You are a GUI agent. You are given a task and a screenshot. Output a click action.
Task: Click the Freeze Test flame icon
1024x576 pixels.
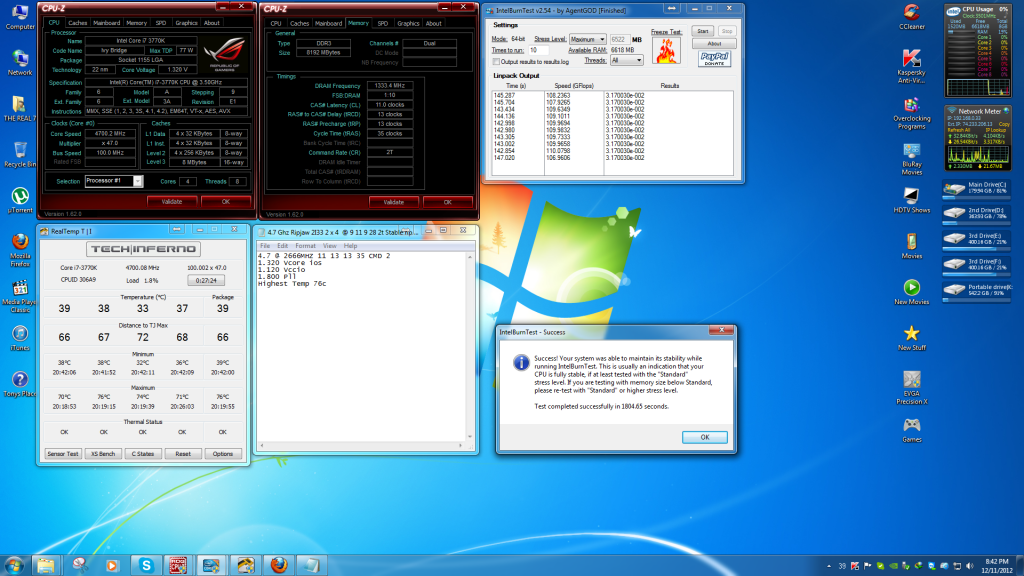click(x=666, y=50)
